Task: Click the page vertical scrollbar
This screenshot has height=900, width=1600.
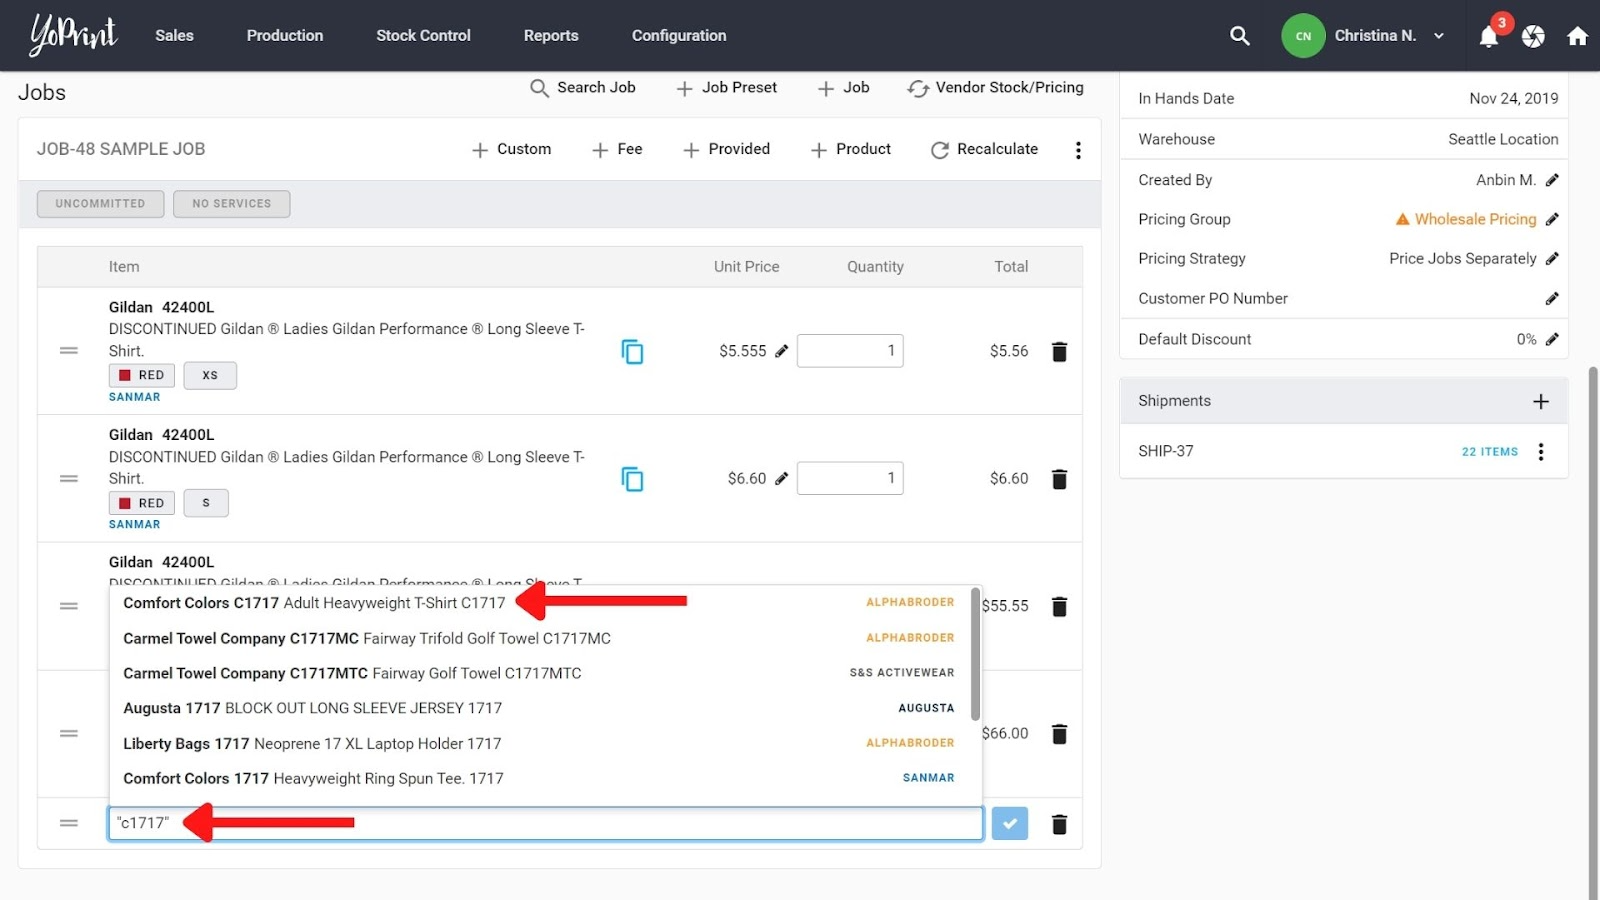Action: tap(1593, 632)
